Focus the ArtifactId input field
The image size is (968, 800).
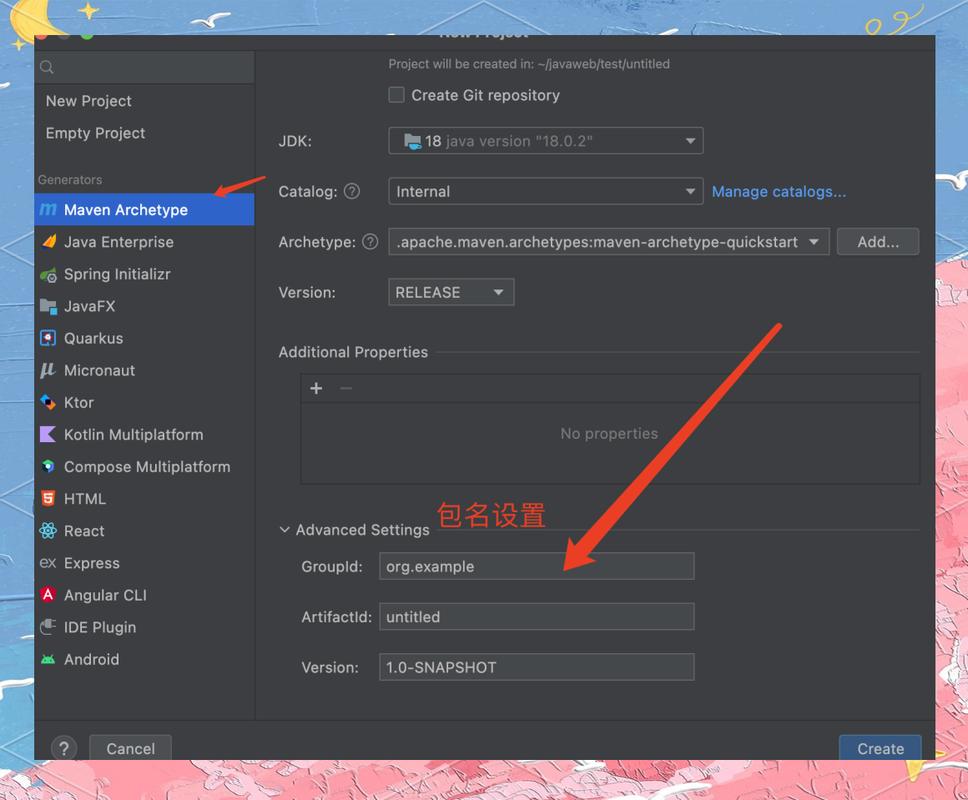536,617
